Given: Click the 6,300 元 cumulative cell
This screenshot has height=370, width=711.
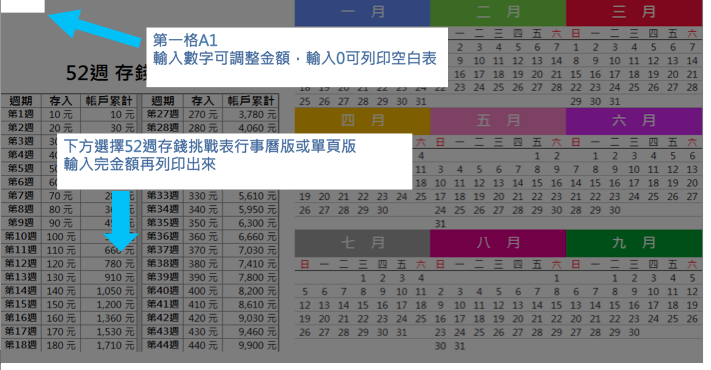Looking at the screenshot, I should coord(250,223).
